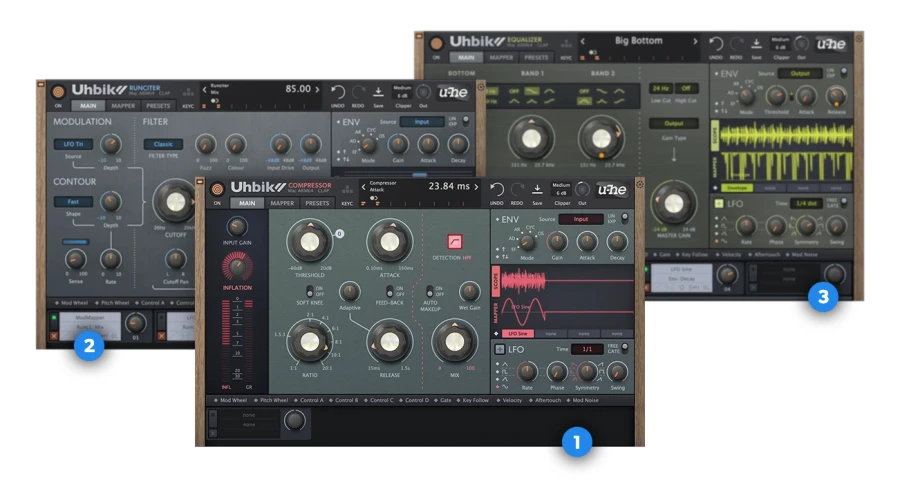The height and width of the screenshot is (482, 900).
Task: Click Mod Wheel source in Compressor modulation bar
Action: (230, 400)
